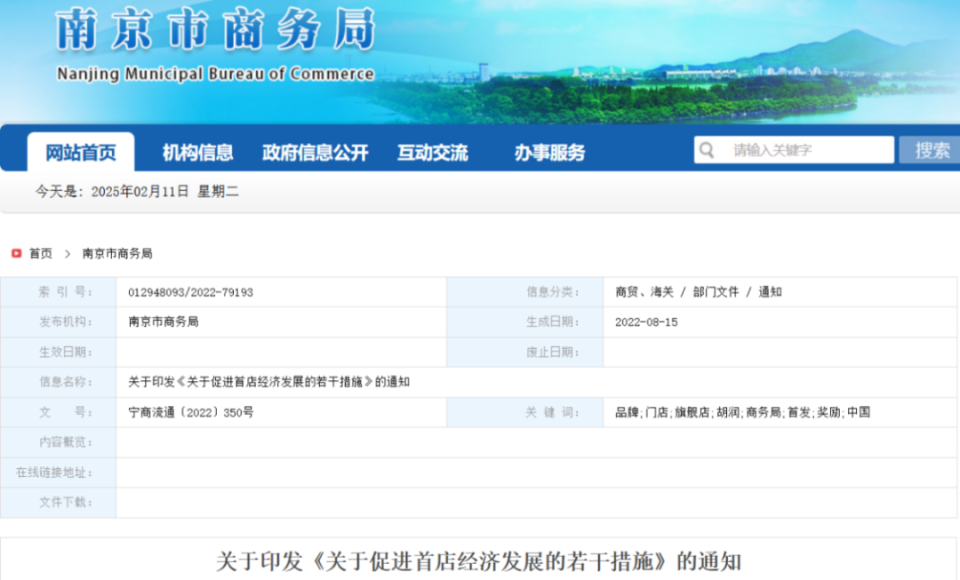The image size is (960, 580).
Task: Click the 南京市商务局 site title logo
Action: 216,29
